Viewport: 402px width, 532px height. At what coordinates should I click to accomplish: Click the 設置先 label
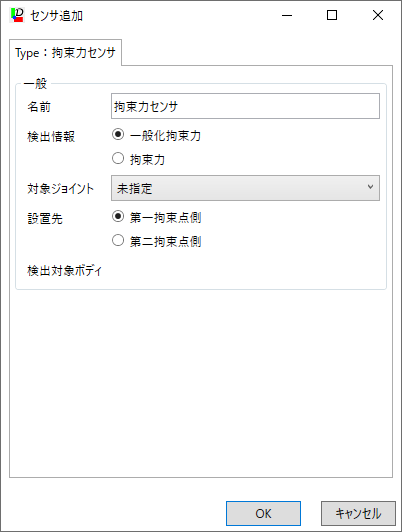(45, 218)
